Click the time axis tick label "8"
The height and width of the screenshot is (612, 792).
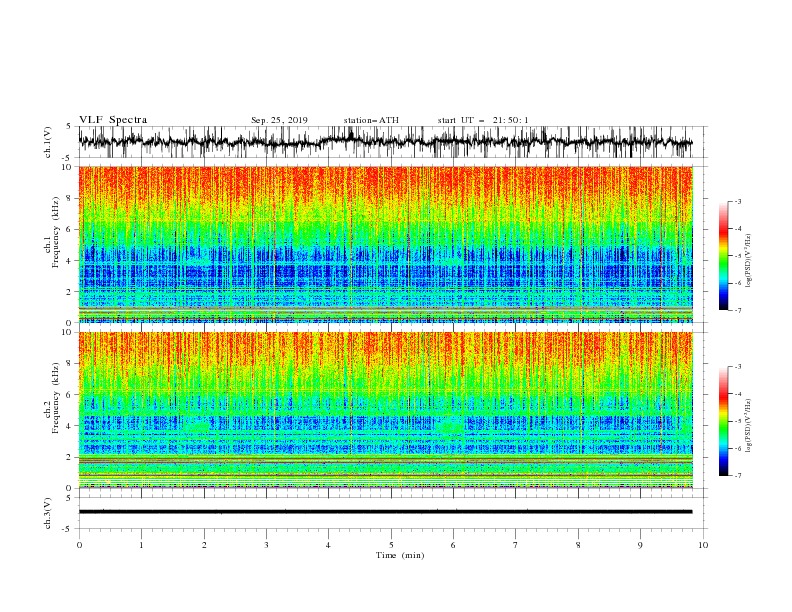[578, 545]
